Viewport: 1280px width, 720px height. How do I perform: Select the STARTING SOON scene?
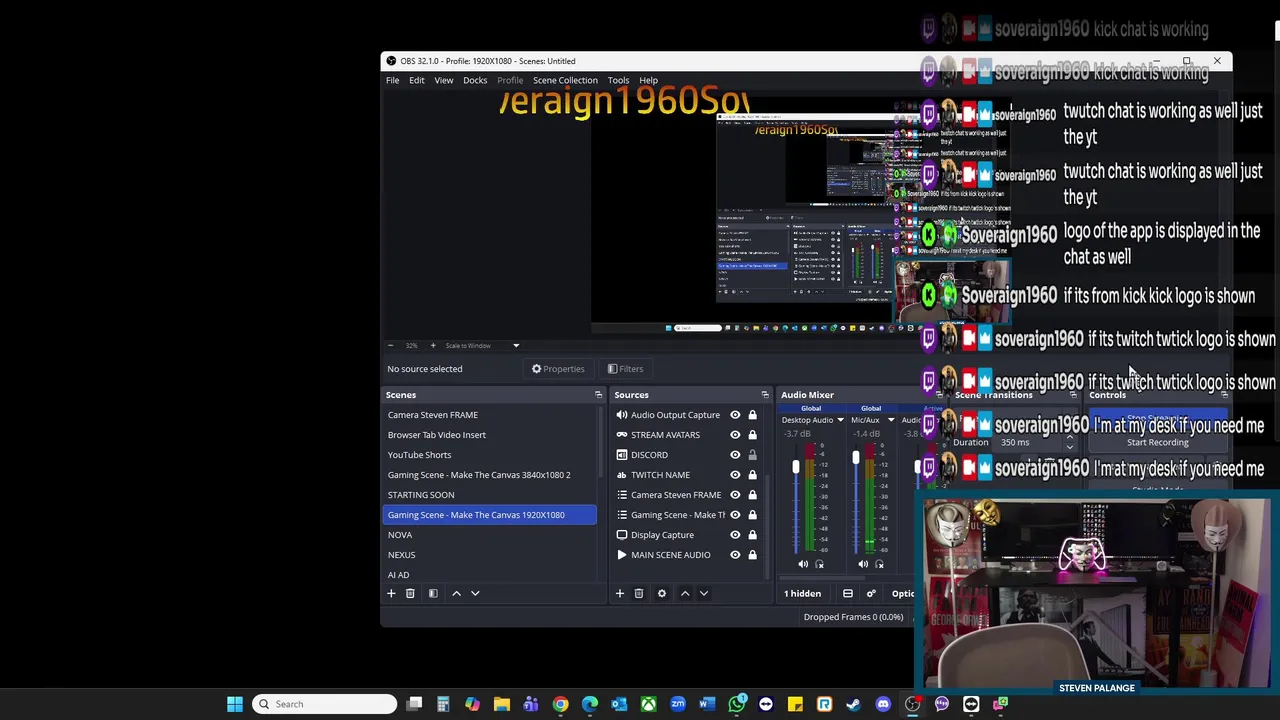[489, 495]
